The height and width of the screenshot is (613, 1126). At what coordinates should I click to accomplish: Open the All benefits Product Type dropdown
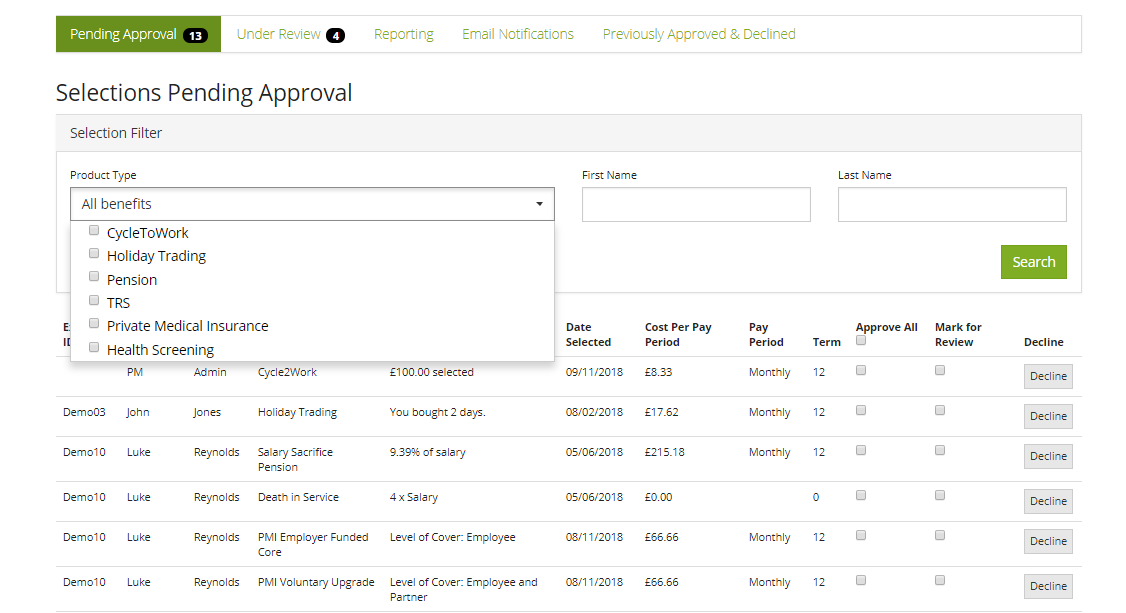coord(312,203)
